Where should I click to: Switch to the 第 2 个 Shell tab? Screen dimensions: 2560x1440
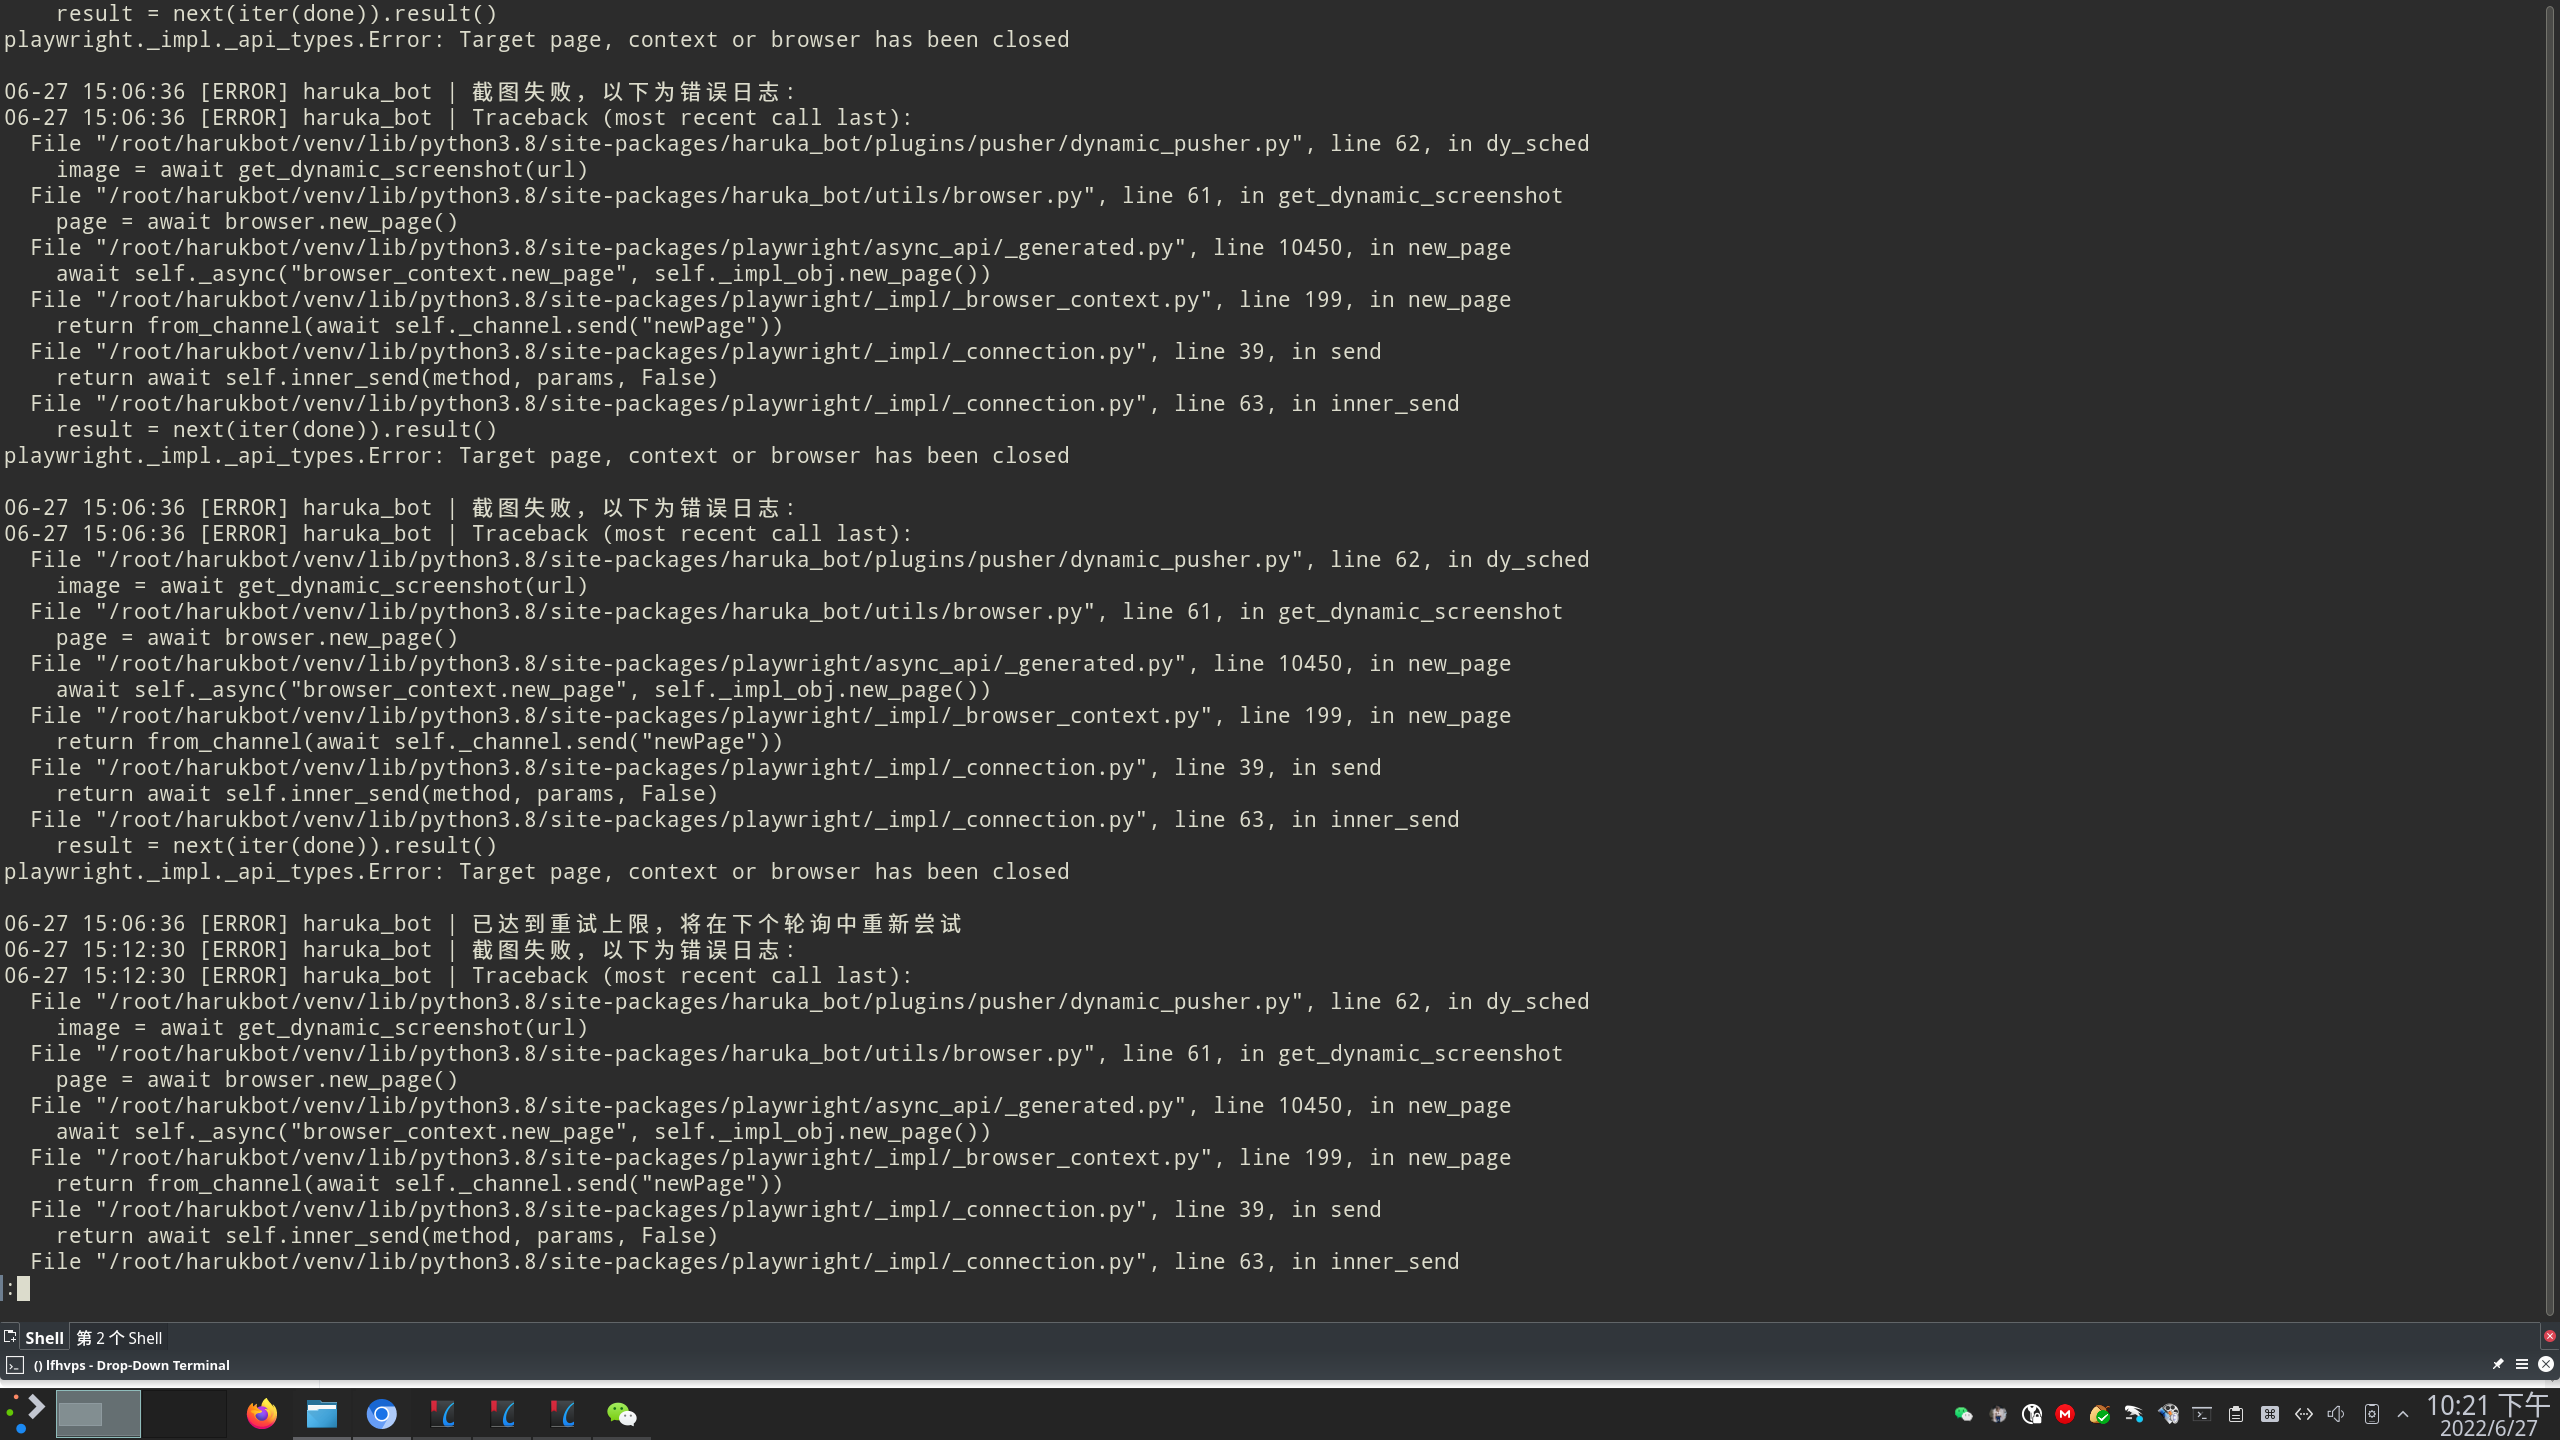click(x=117, y=1337)
